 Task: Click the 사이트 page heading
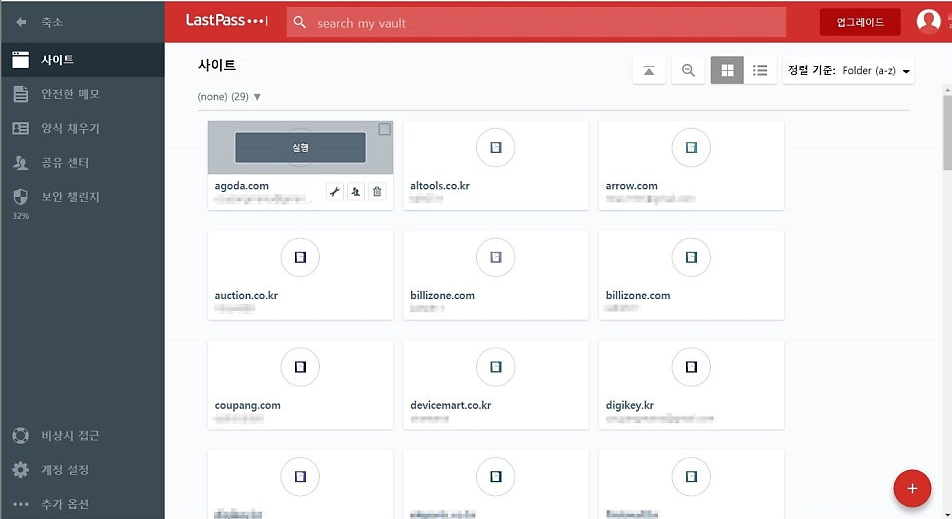[217, 65]
